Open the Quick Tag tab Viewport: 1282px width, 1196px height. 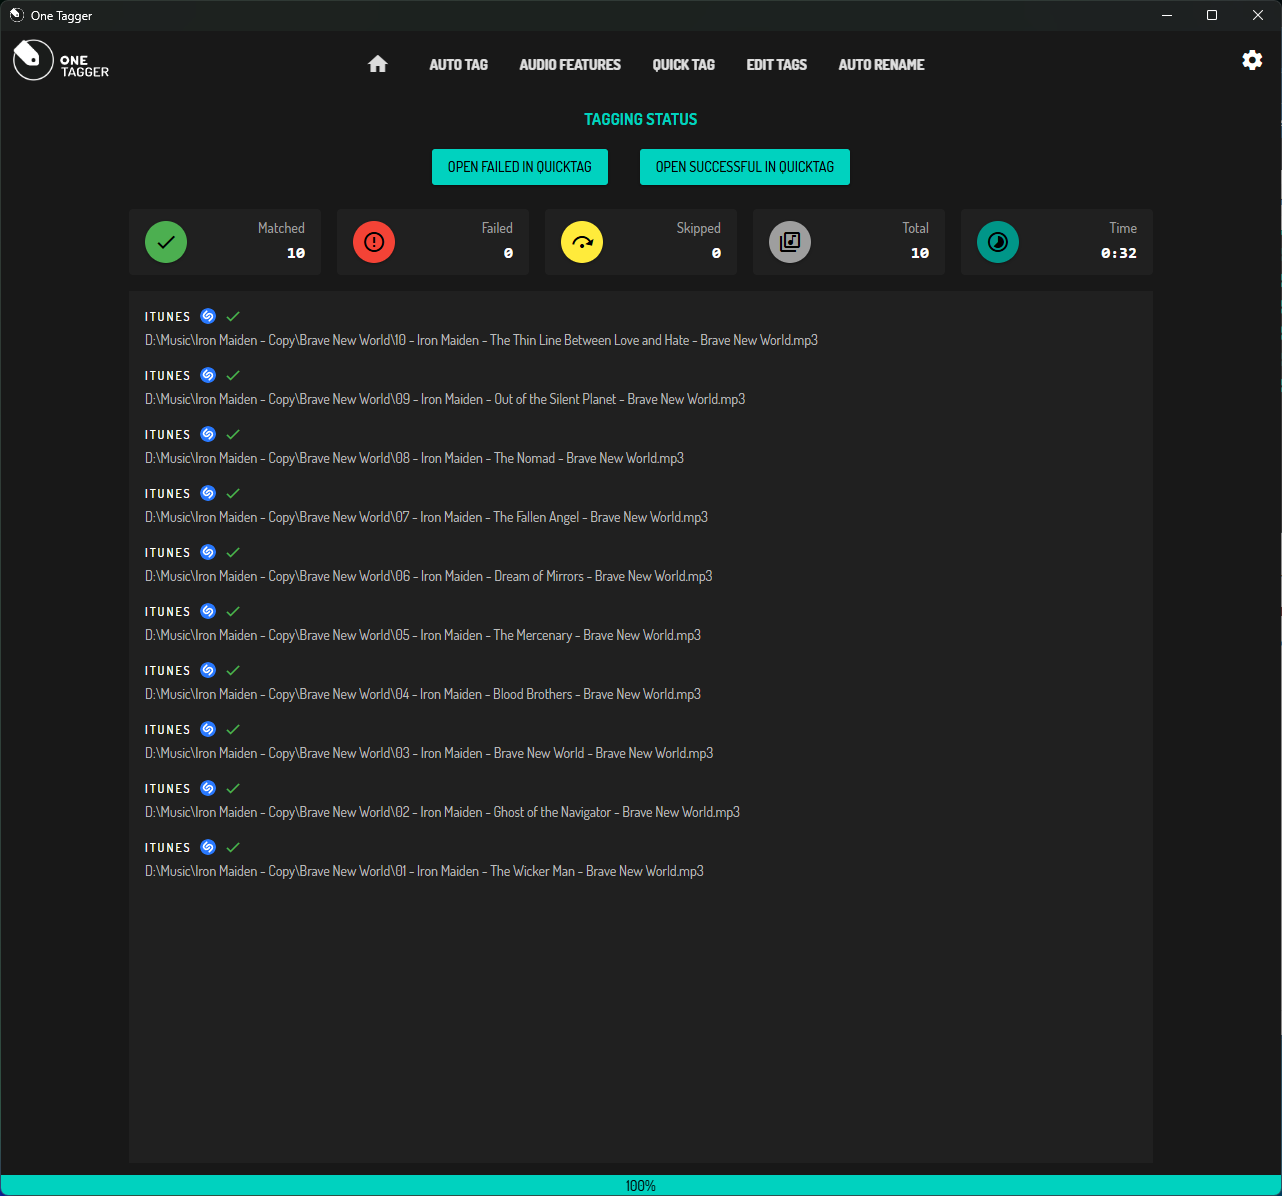point(684,64)
